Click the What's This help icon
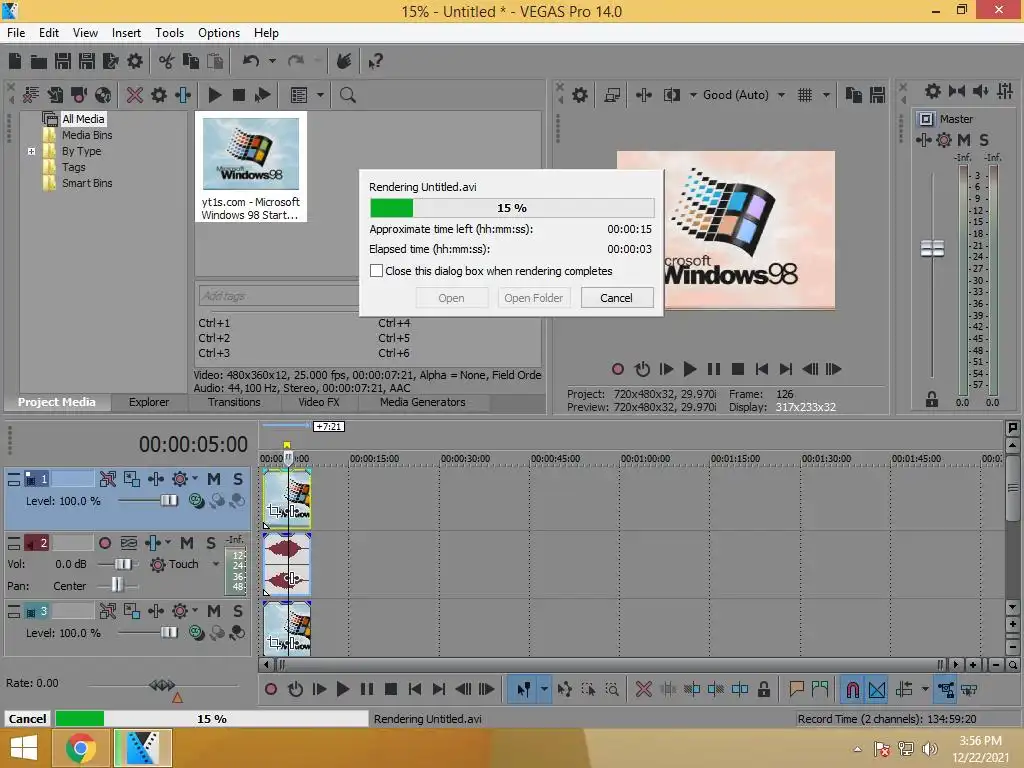Image resolution: width=1024 pixels, height=768 pixels. pos(375,61)
